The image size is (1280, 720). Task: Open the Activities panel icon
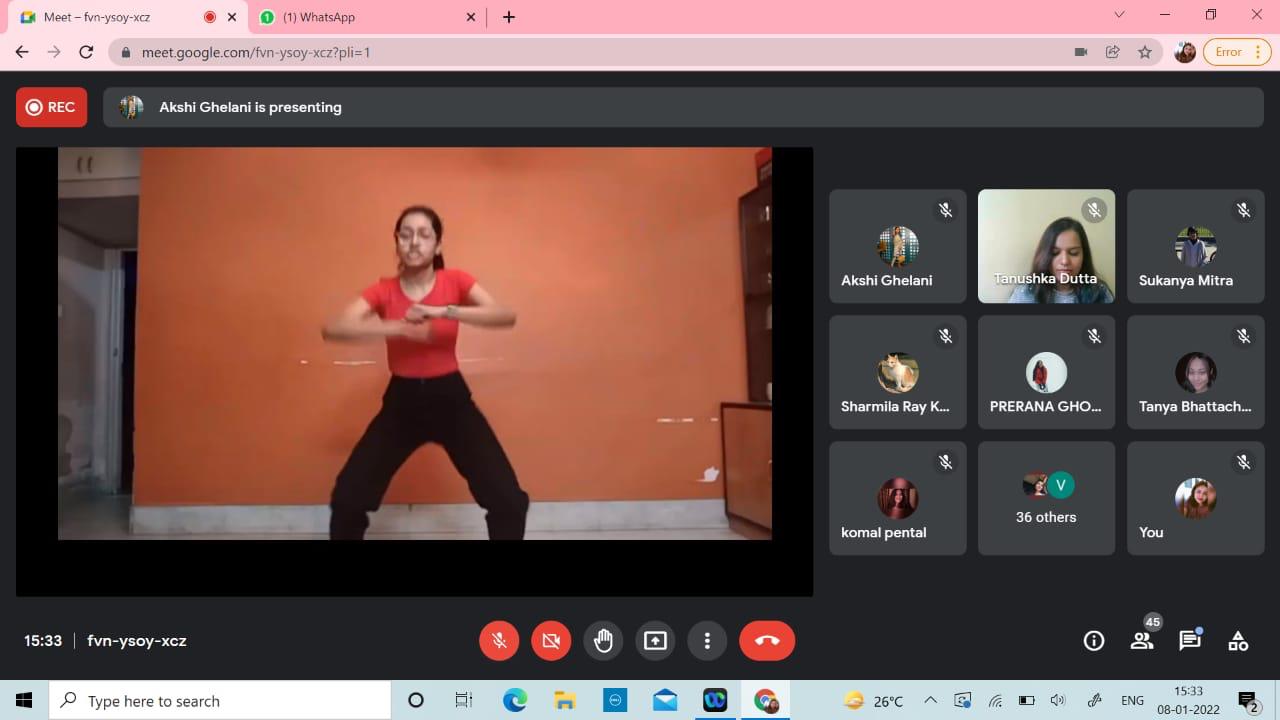click(x=1238, y=641)
